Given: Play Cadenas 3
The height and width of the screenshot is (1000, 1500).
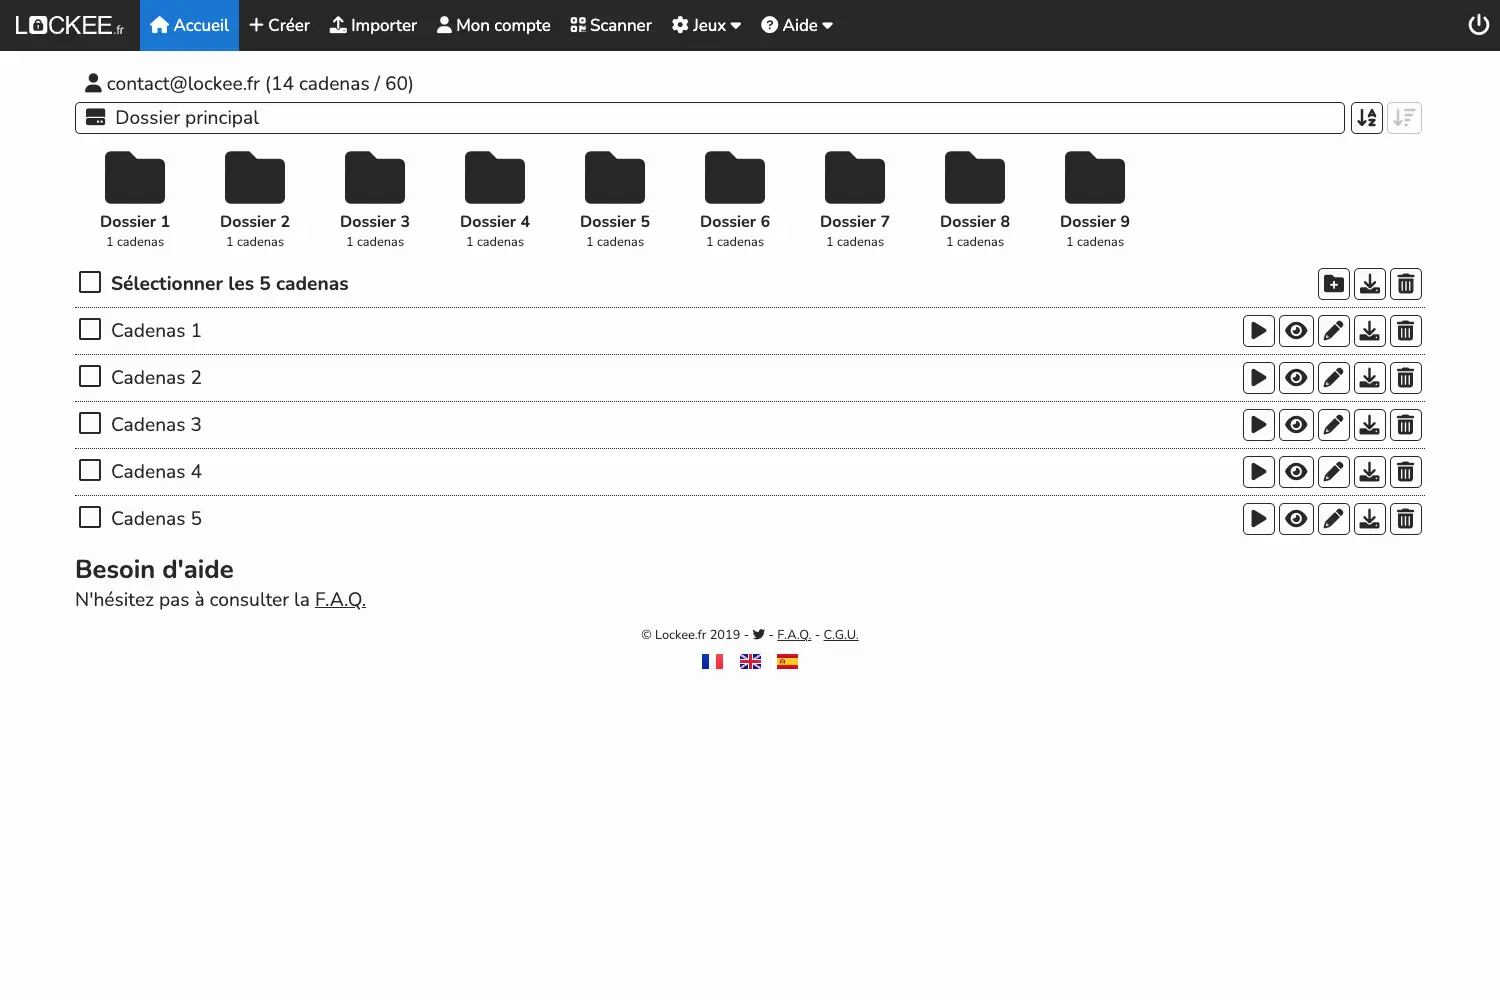Looking at the screenshot, I should click(x=1259, y=425).
